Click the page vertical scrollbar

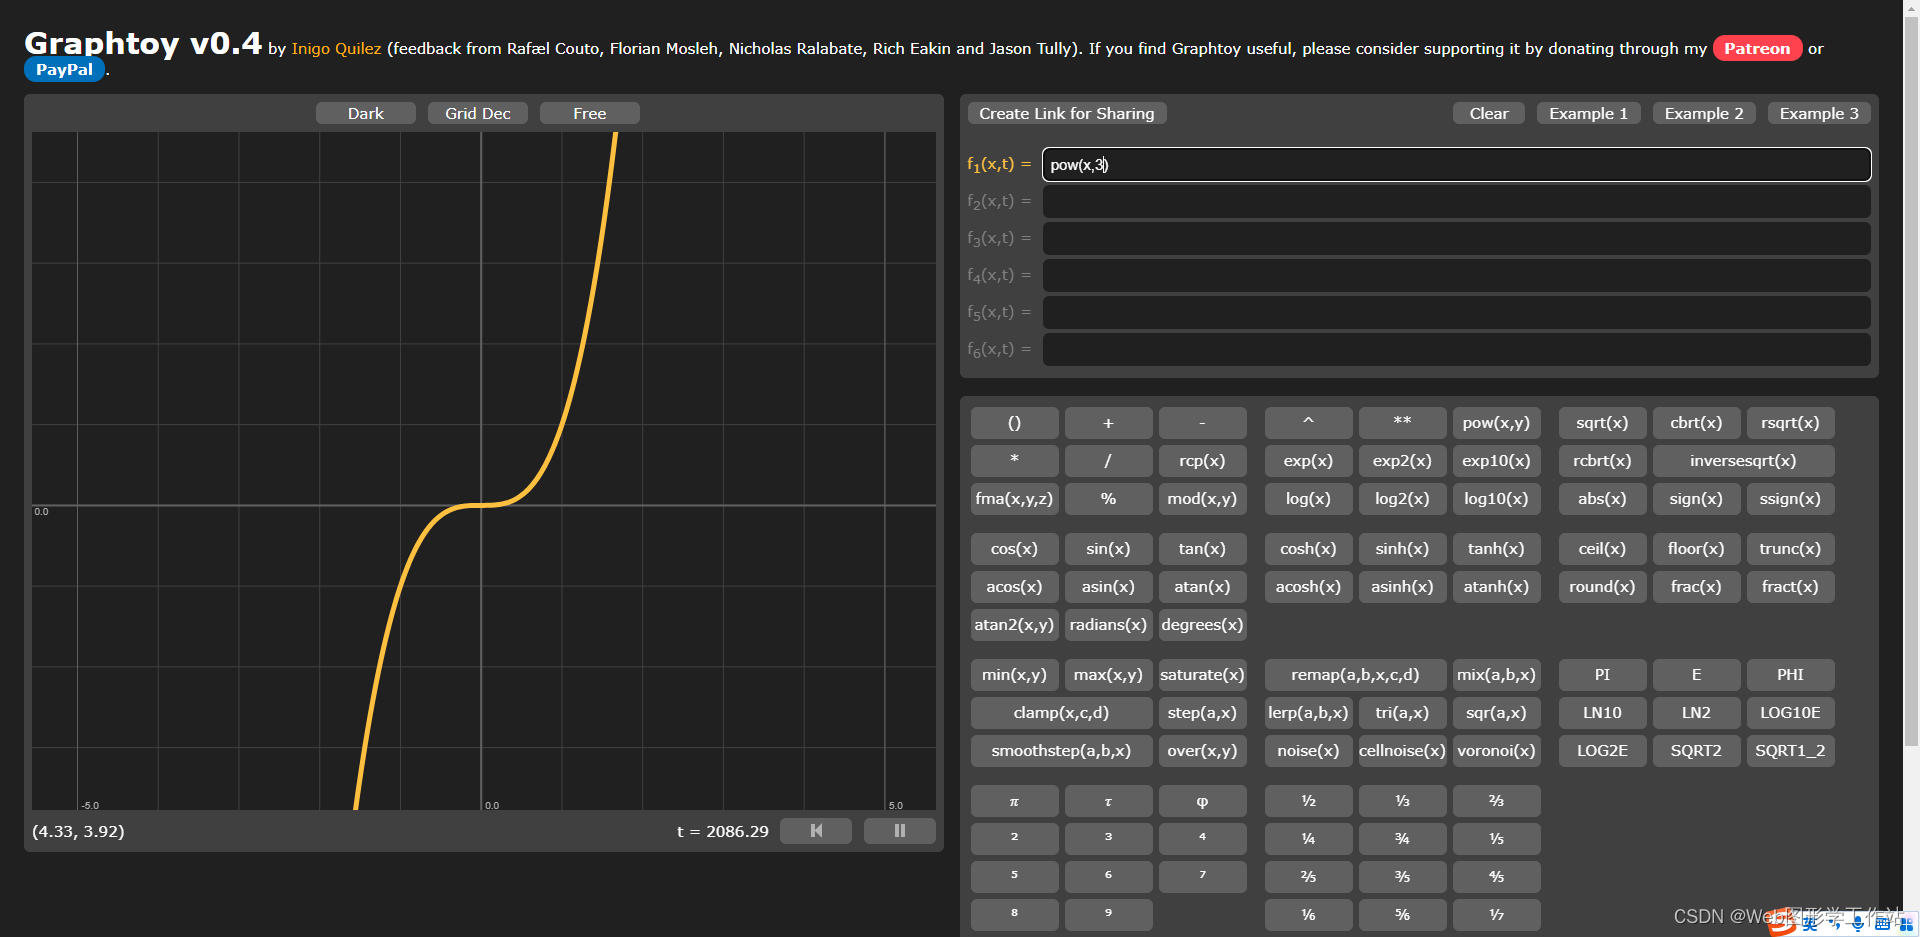(1911, 380)
